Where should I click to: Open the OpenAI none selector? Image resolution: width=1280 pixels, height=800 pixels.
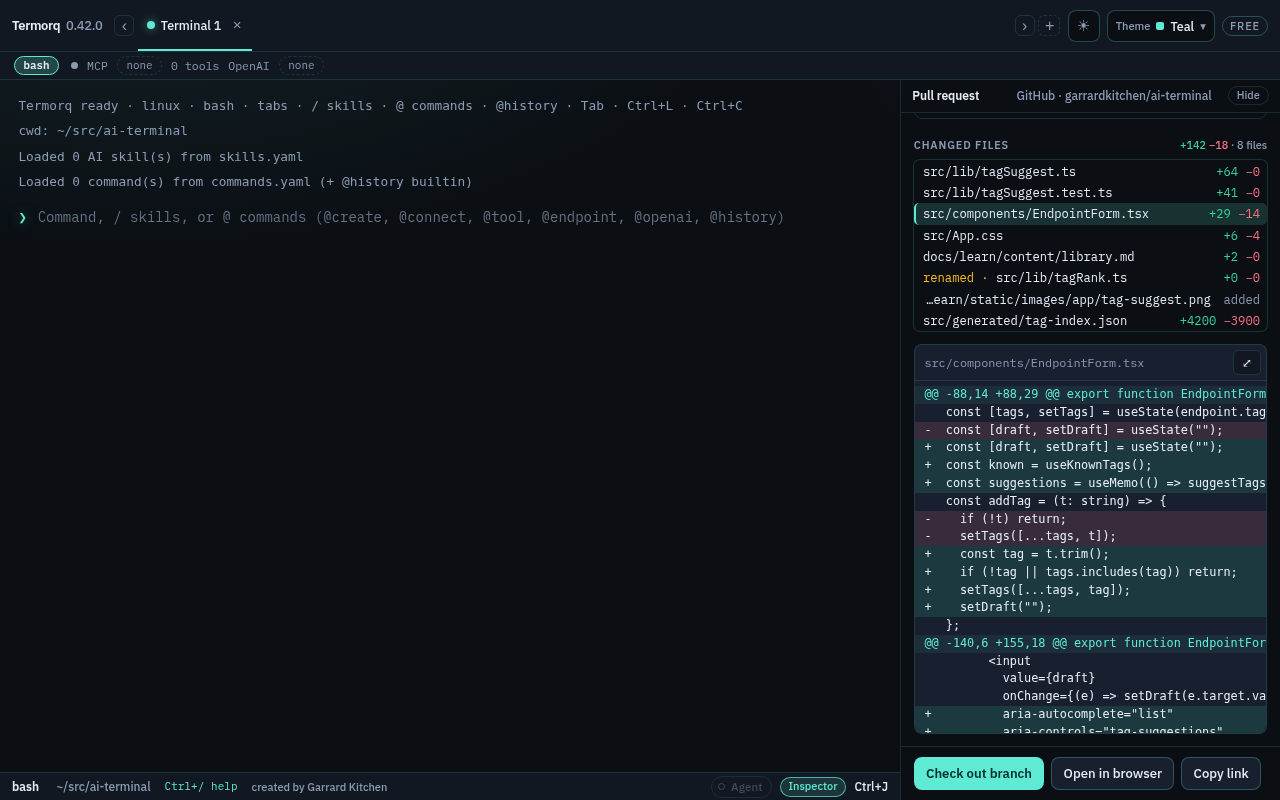click(x=301, y=66)
